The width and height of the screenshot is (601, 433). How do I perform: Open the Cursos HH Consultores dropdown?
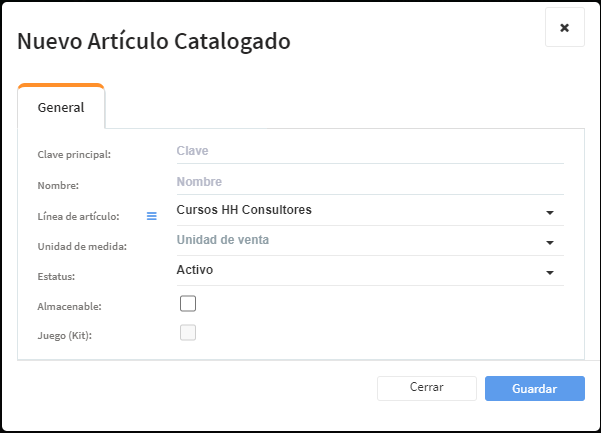pyautogui.click(x=370, y=210)
